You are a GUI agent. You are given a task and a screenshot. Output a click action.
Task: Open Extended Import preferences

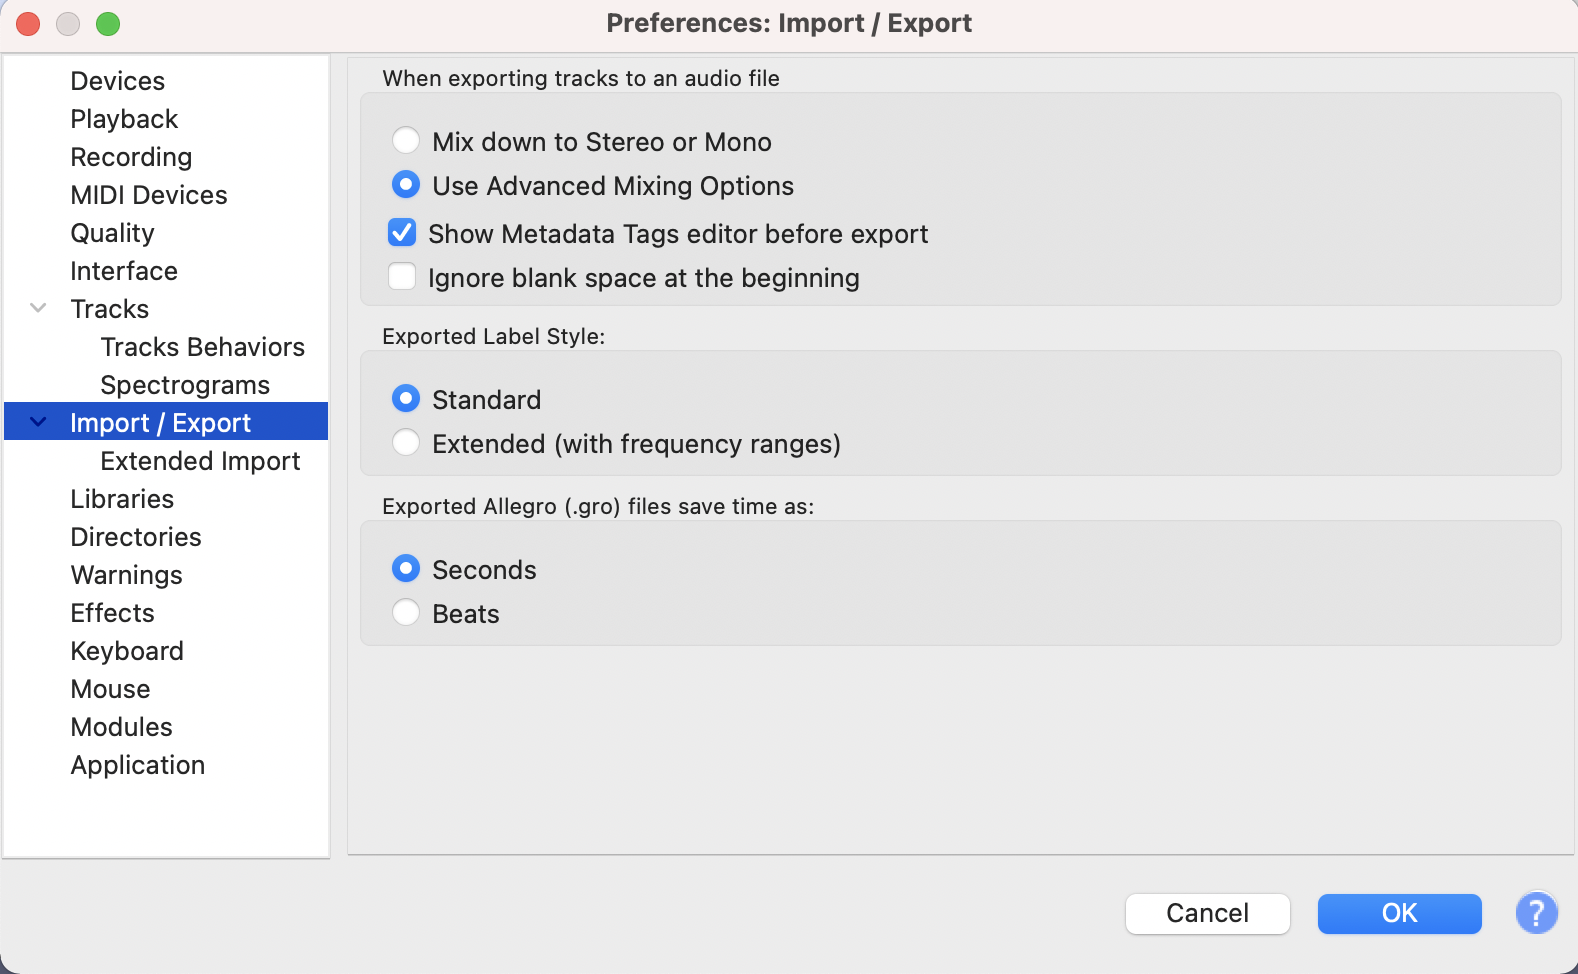point(200,461)
